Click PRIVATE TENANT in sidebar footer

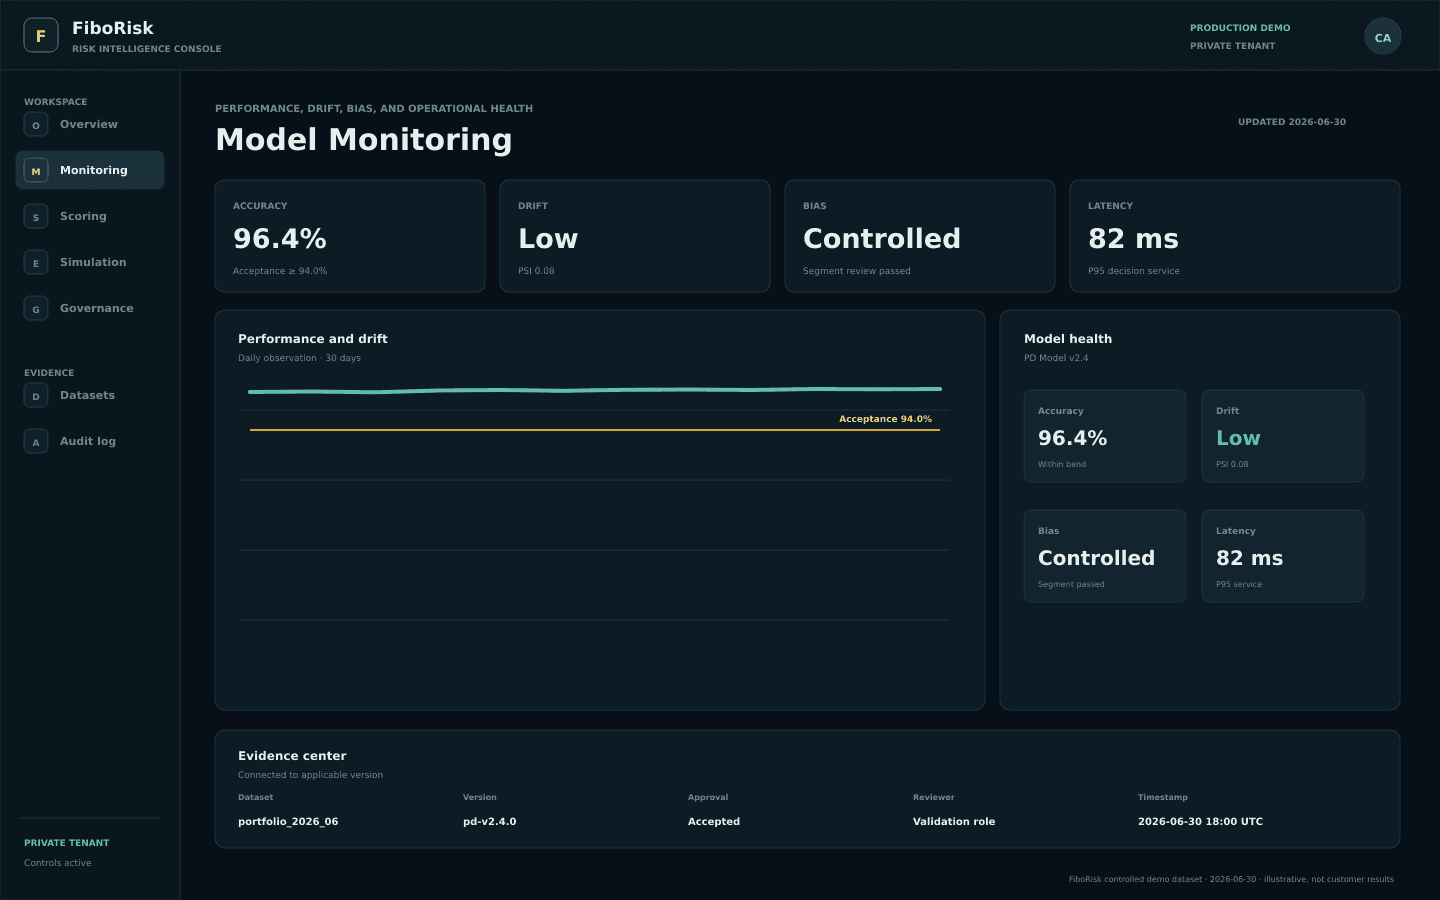point(67,843)
